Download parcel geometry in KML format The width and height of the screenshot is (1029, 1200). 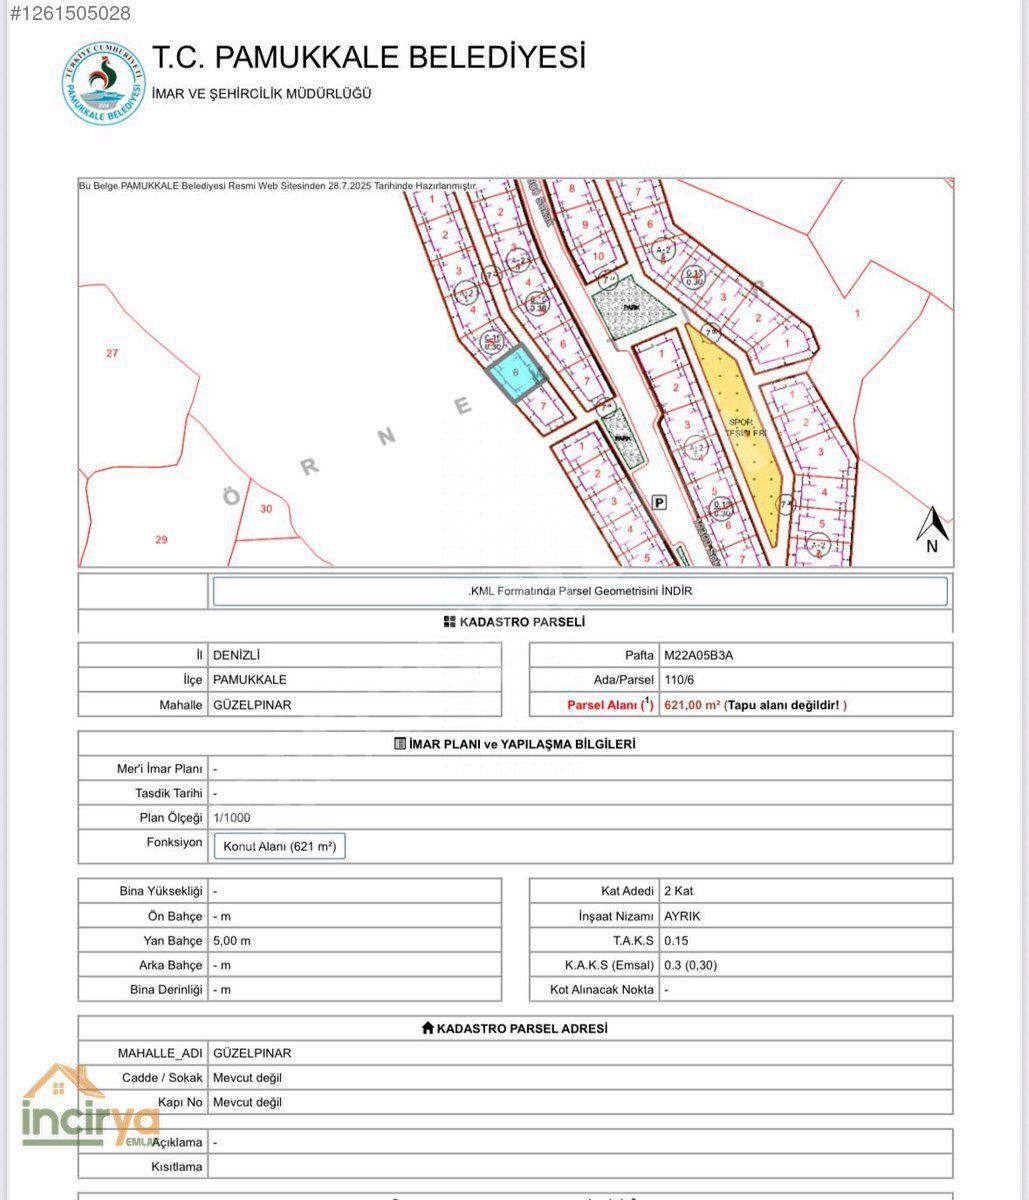[580, 591]
